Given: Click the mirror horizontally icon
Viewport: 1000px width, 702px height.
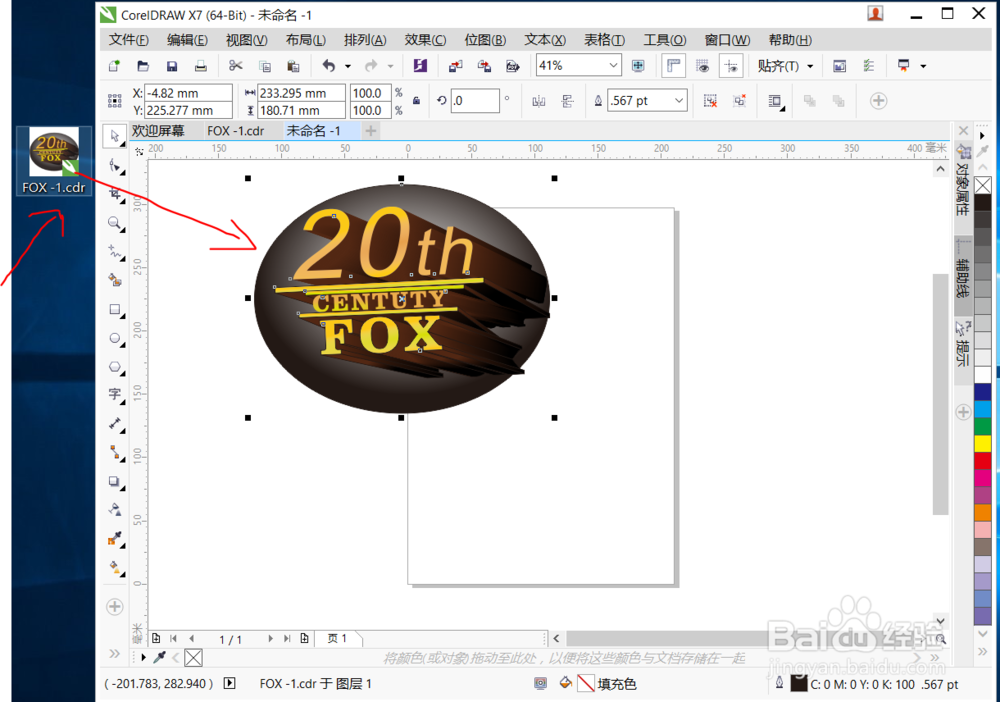Looking at the screenshot, I should (539, 101).
